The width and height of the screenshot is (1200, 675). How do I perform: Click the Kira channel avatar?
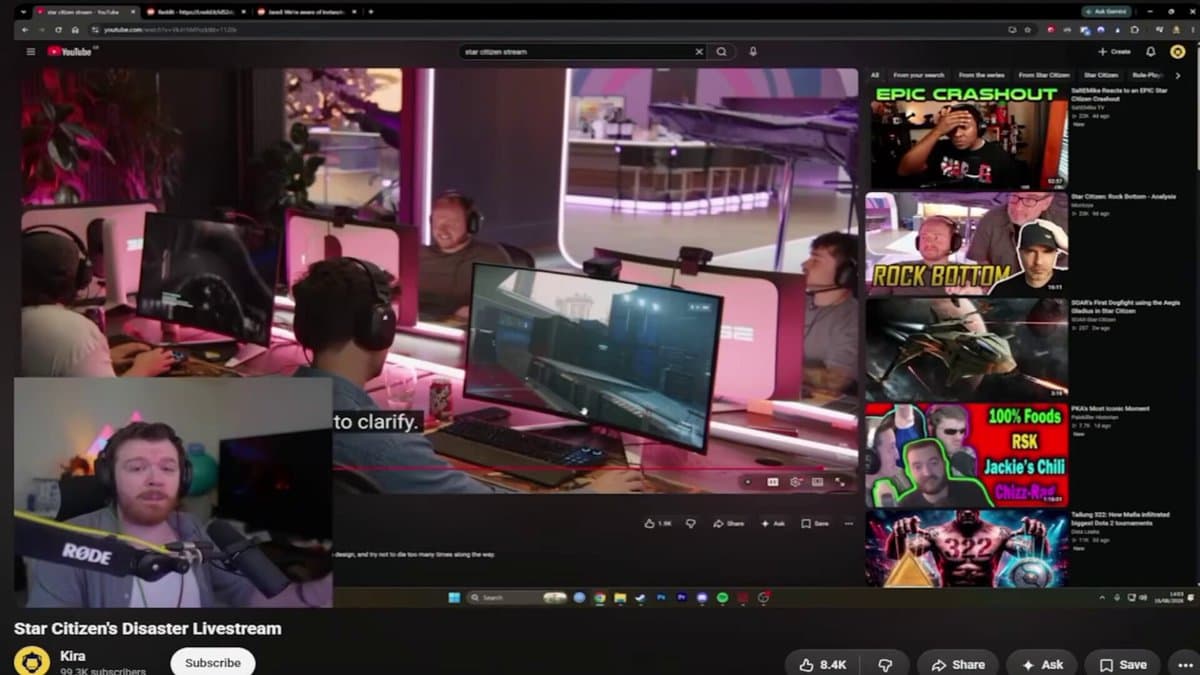(32, 662)
